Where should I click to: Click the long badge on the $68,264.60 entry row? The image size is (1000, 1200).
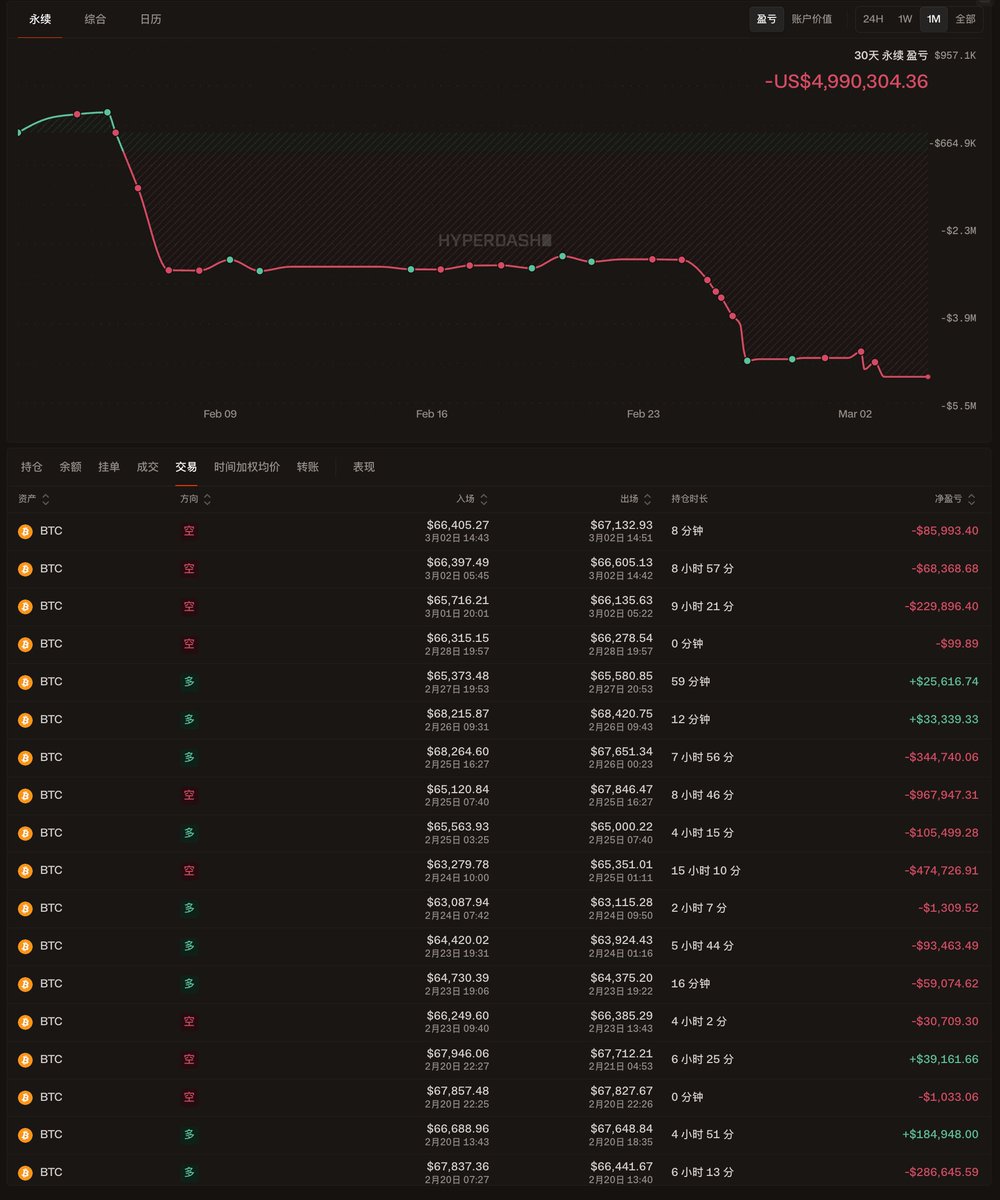click(189, 757)
